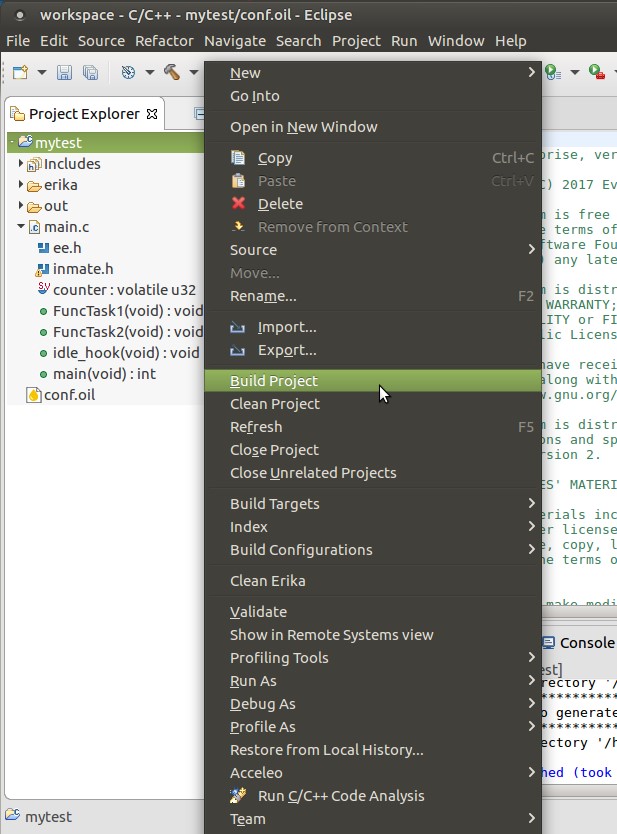Image resolution: width=617 pixels, height=834 pixels.
Task: Choose Go Into from context menu
Action: point(373,96)
